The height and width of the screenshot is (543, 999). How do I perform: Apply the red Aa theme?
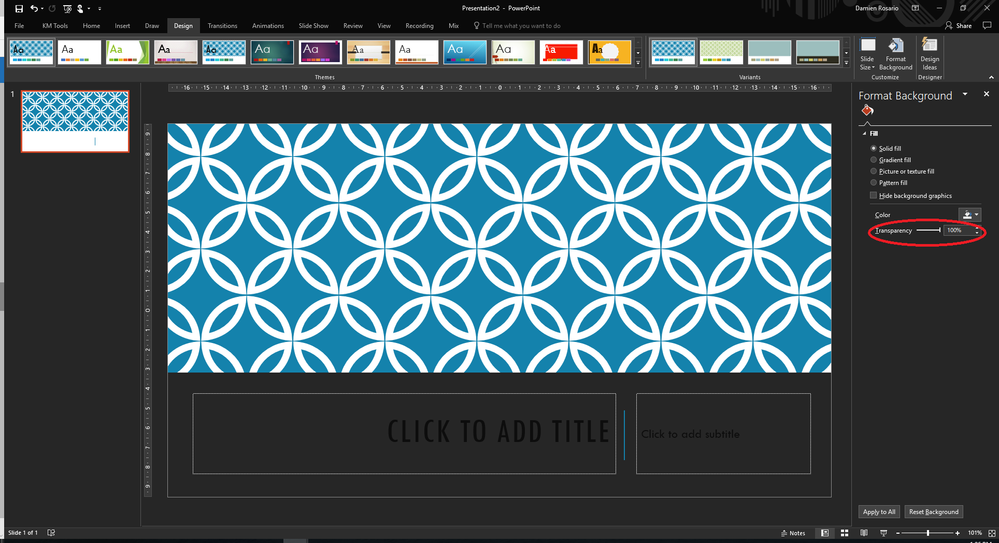[561, 52]
